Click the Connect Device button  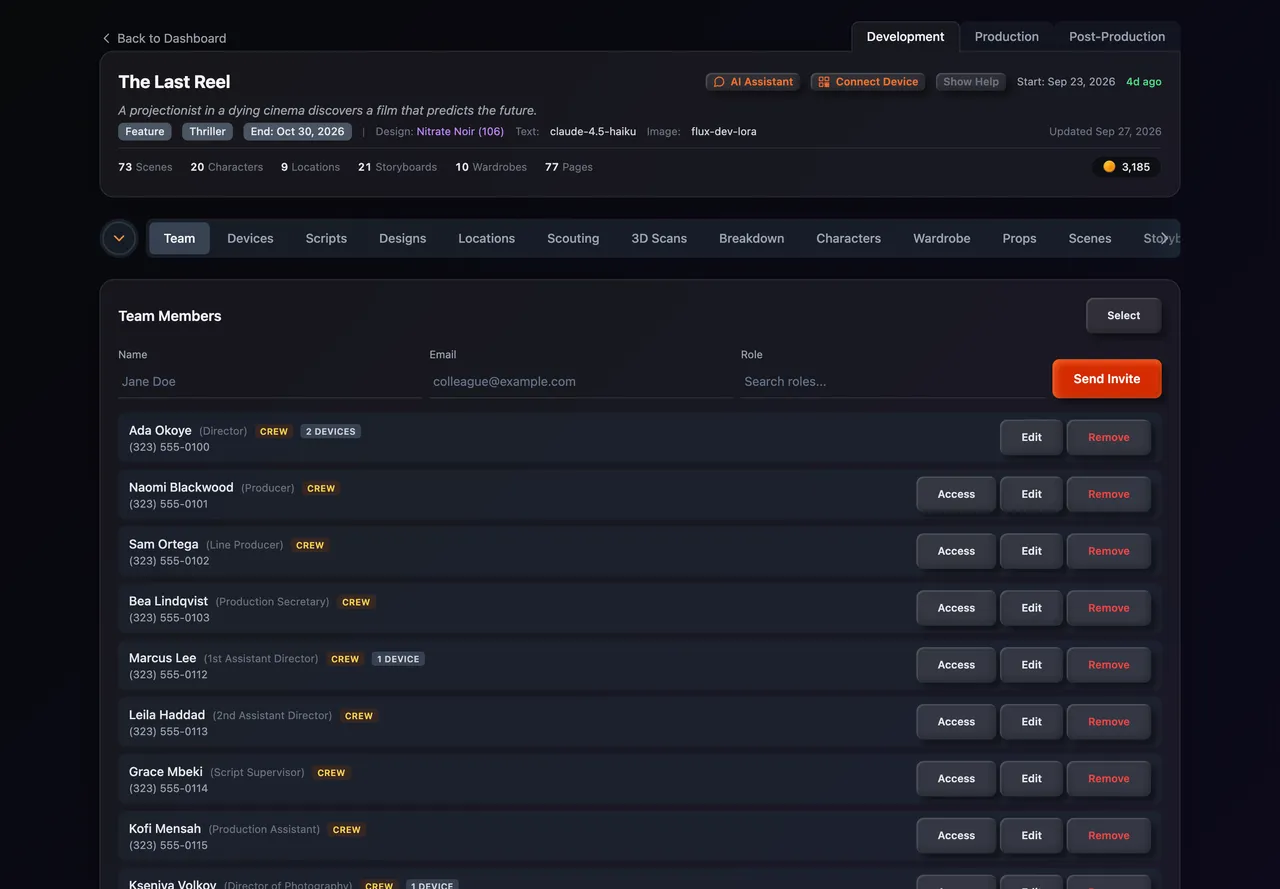(x=868, y=82)
